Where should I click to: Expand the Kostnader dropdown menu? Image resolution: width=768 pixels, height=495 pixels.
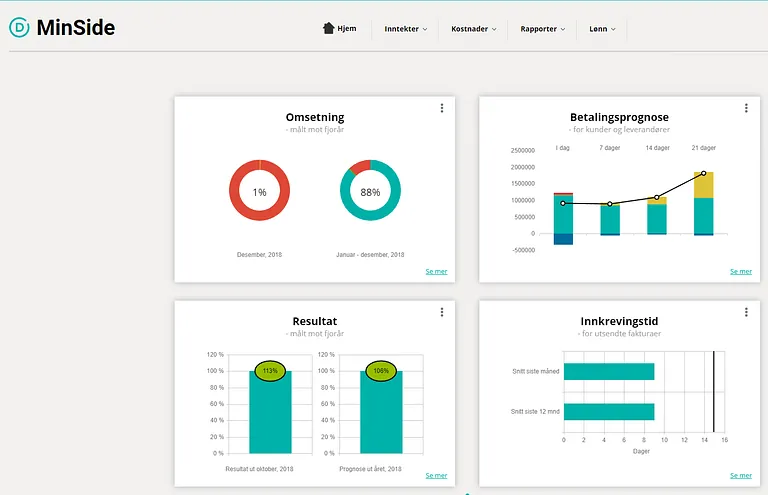tap(474, 29)
